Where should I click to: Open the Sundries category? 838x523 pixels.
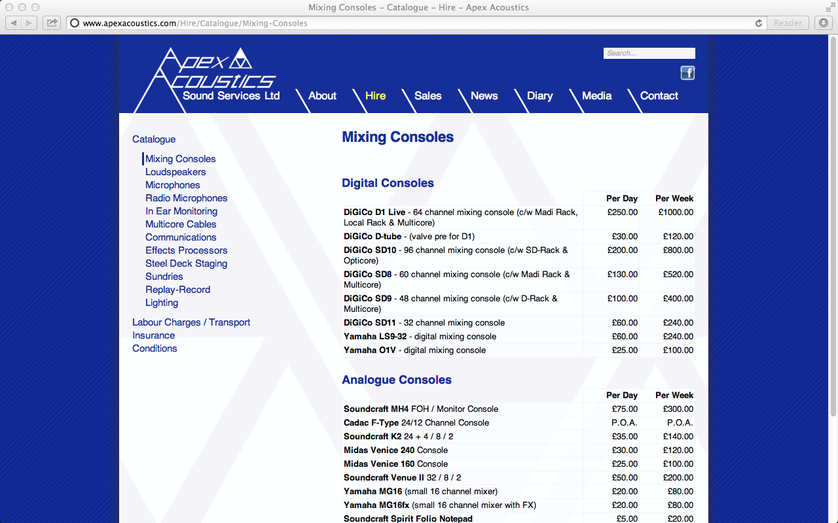(x=164, y=277)
